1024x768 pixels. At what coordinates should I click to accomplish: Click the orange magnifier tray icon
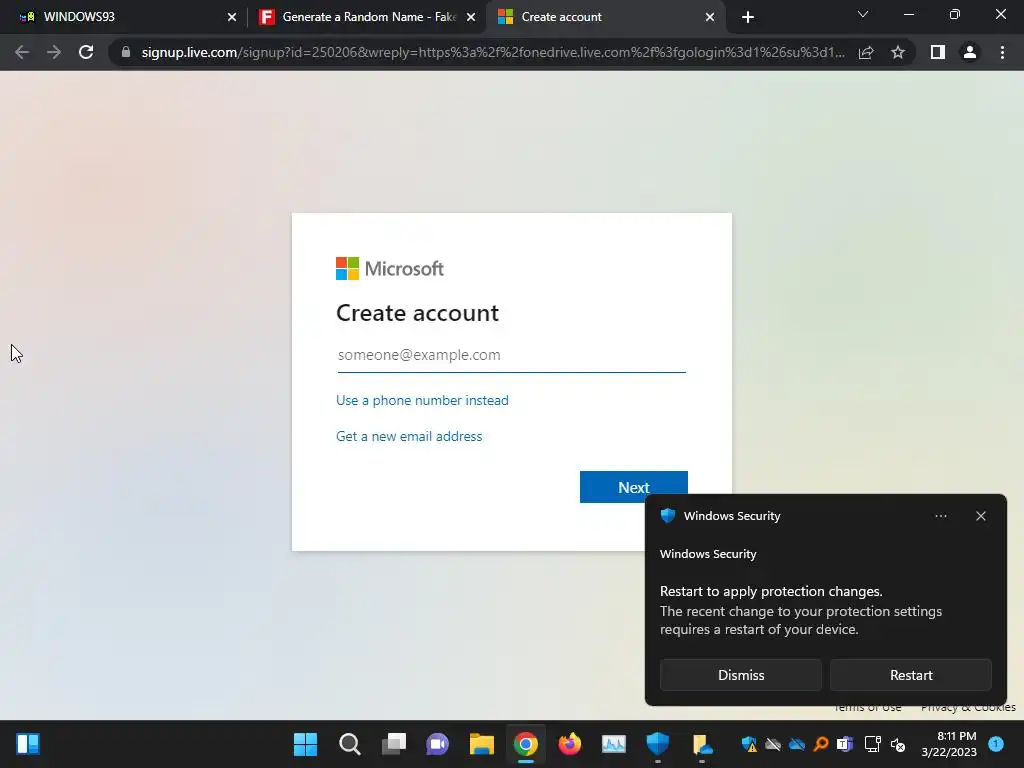point(821,744)
